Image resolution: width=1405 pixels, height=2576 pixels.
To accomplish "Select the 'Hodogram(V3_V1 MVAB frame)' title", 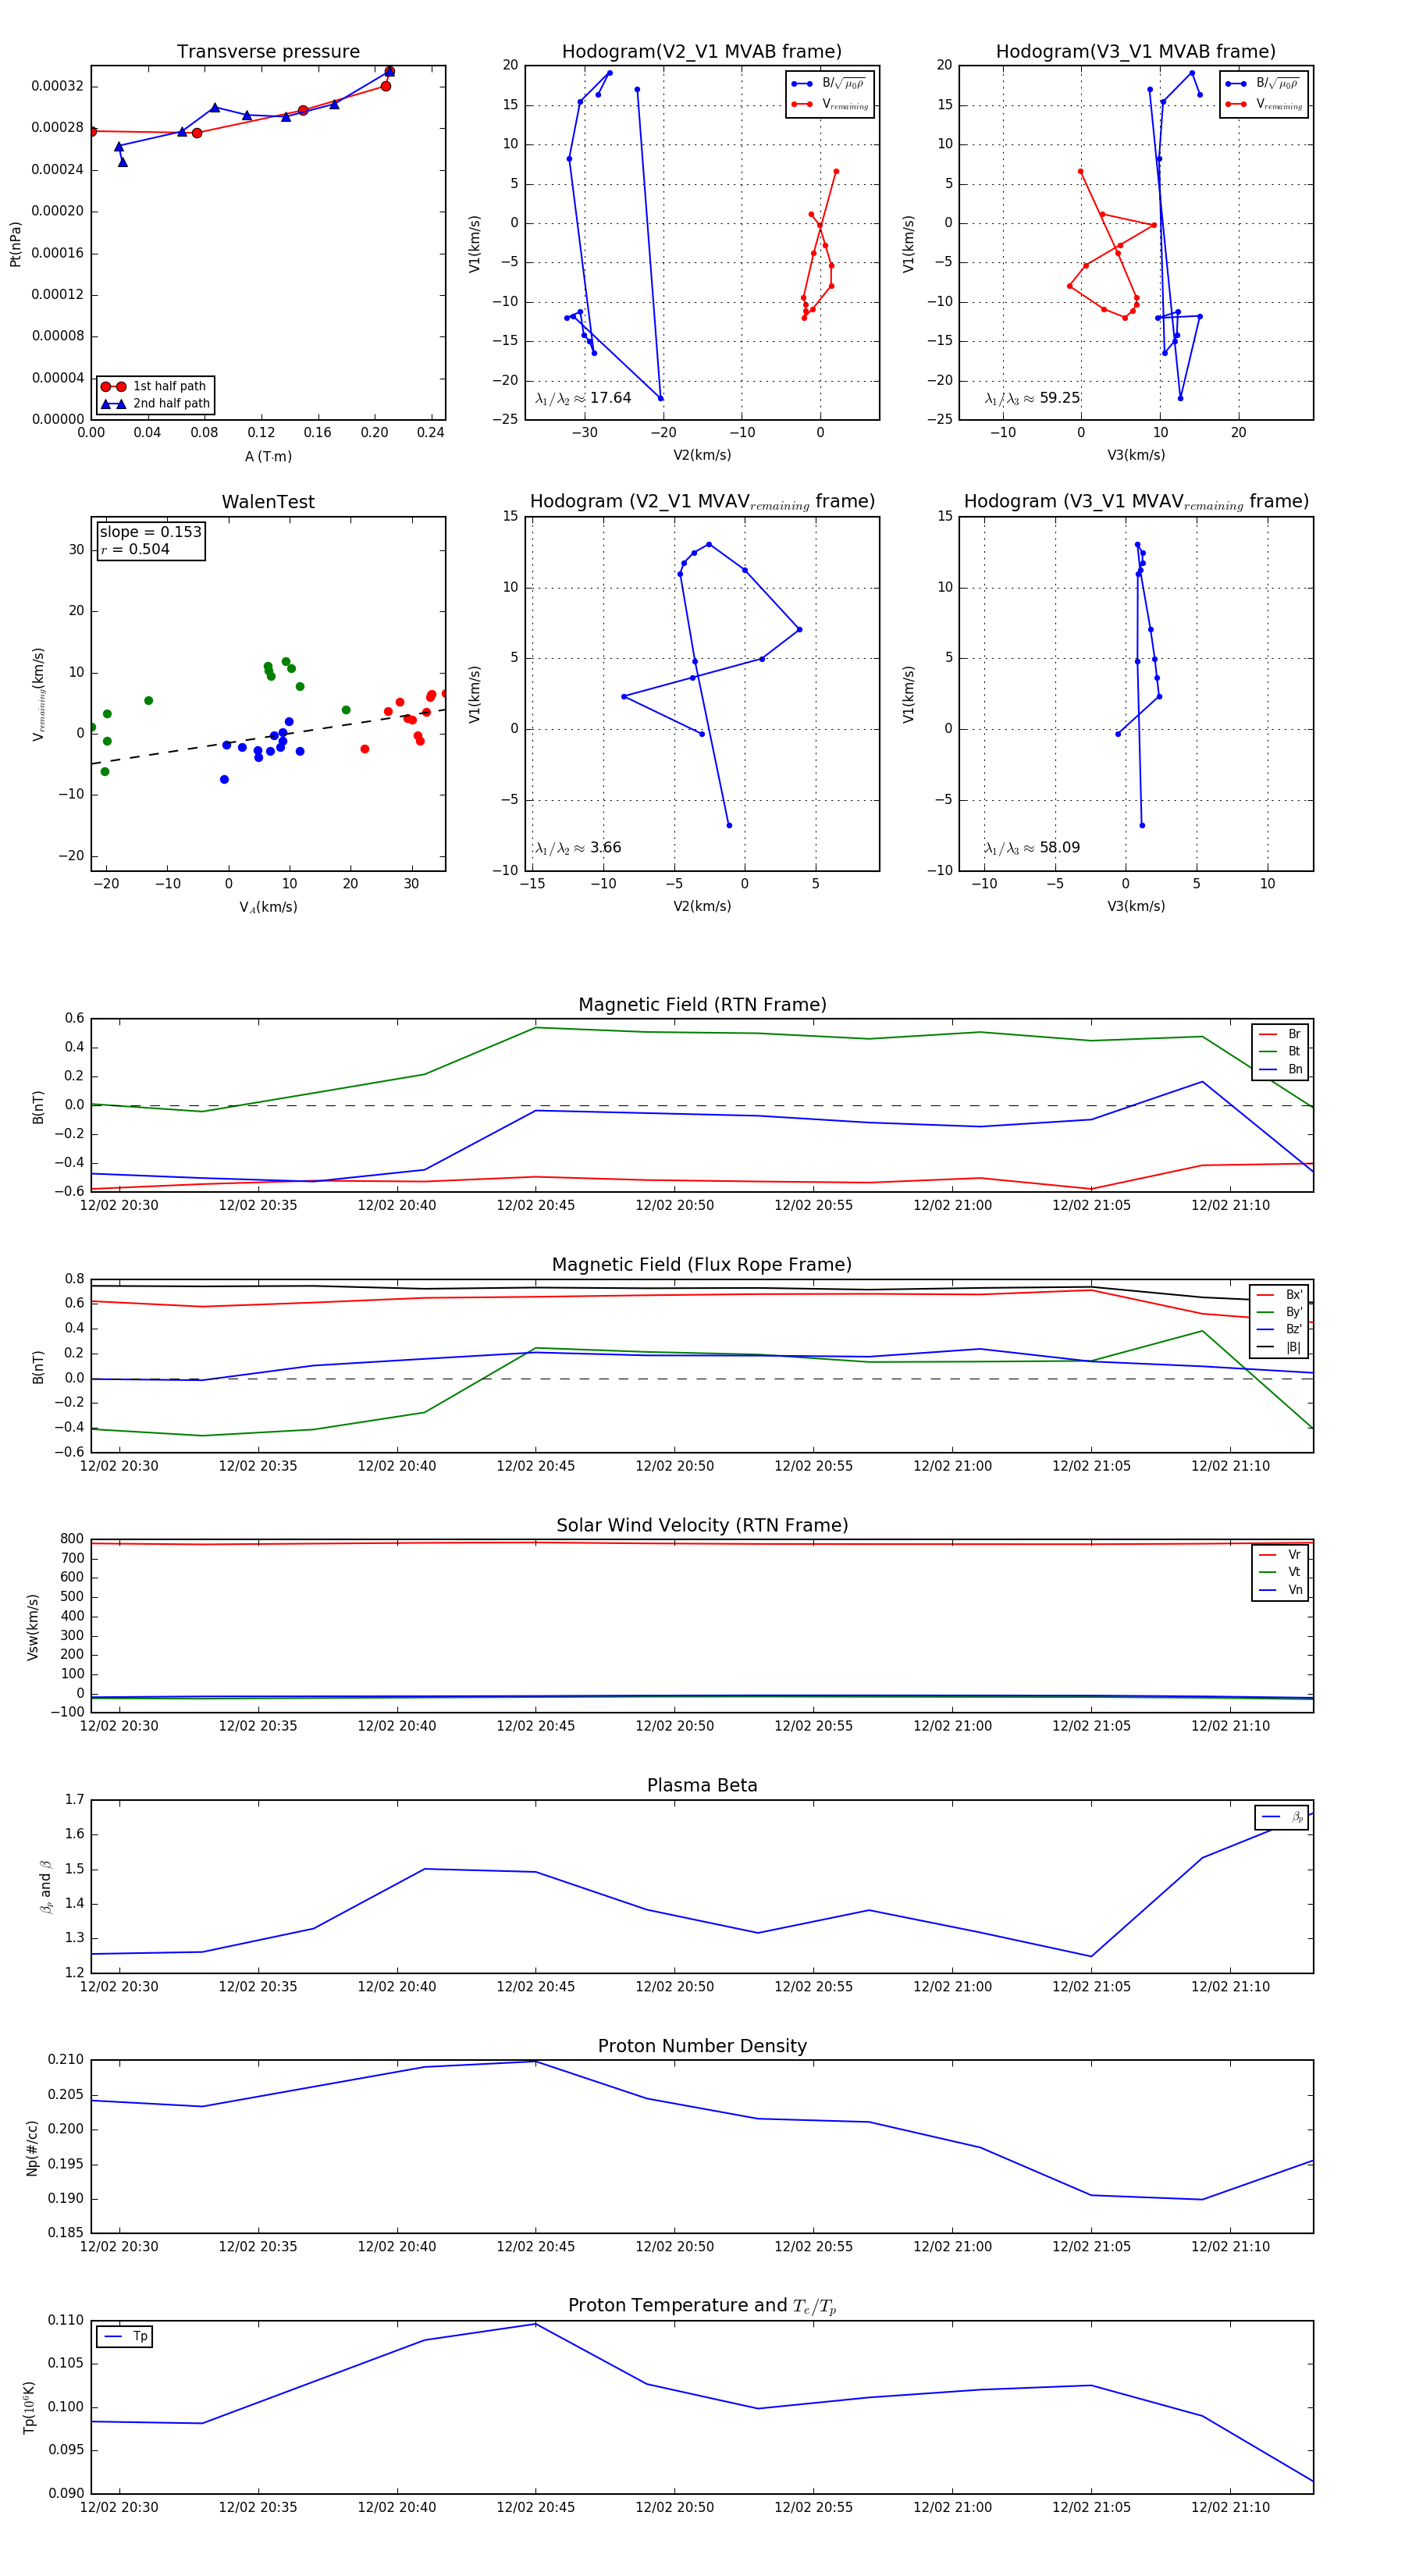I will 1136,52.
